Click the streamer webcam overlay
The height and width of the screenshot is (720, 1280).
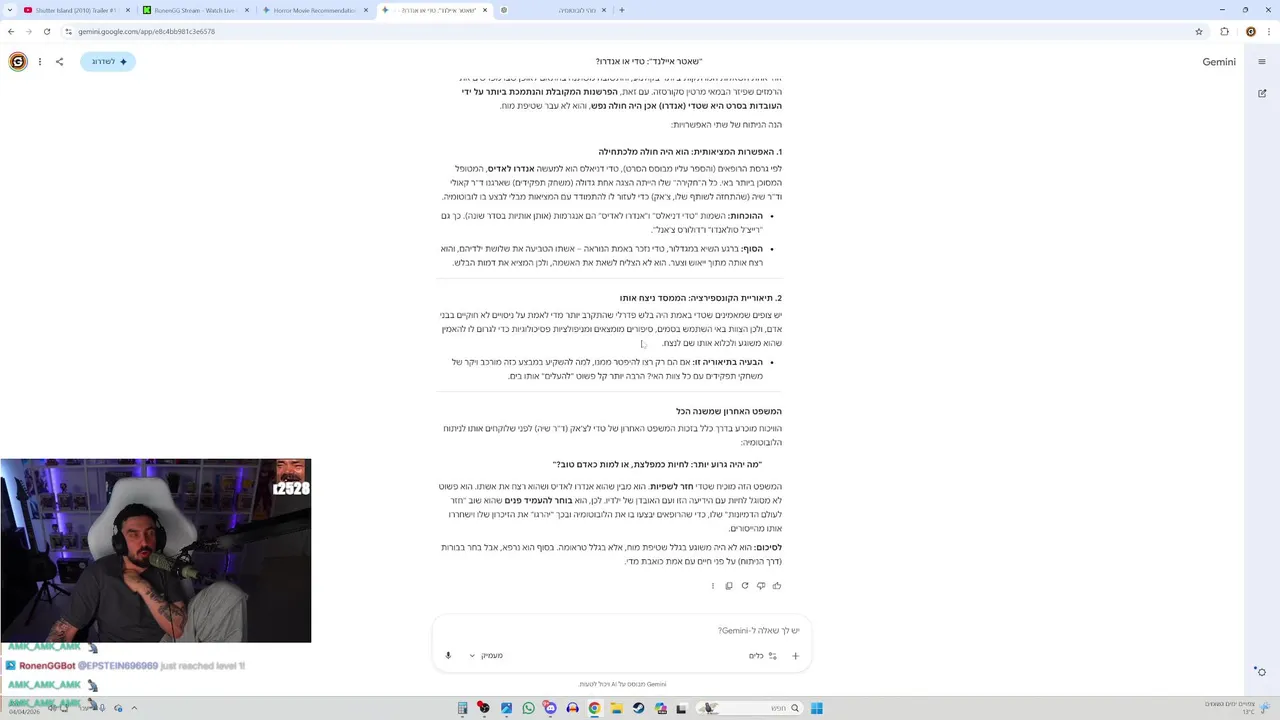tap(156, 551)
